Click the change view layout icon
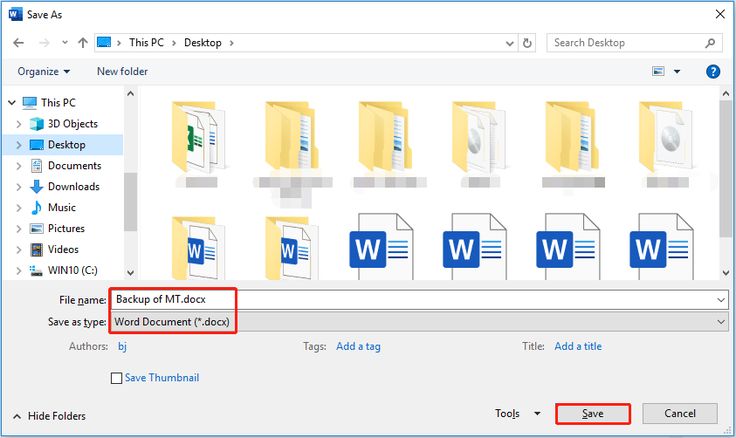The height and width of the screenshot is (438, 736). click(x=658, y=72)
